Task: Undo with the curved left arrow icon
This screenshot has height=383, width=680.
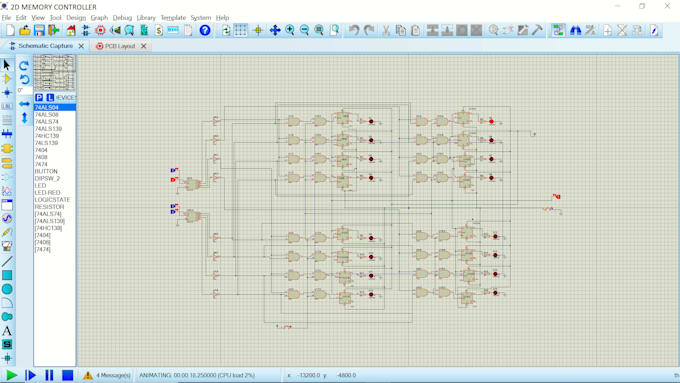Action: tap(354, 30)
